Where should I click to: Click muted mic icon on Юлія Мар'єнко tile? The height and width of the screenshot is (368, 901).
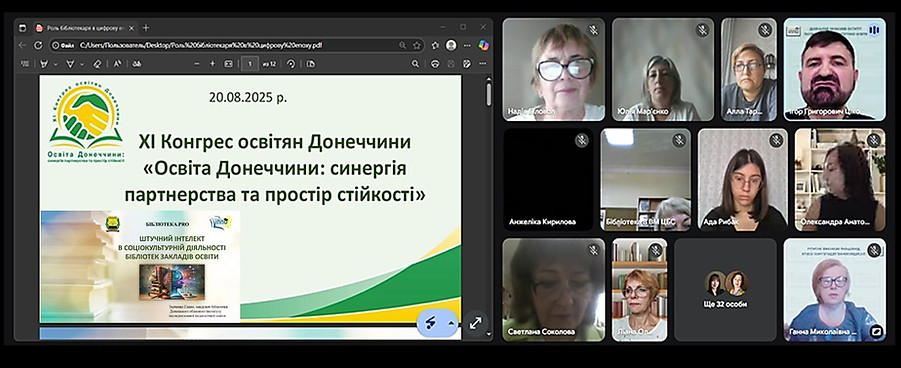pos(702,30)
